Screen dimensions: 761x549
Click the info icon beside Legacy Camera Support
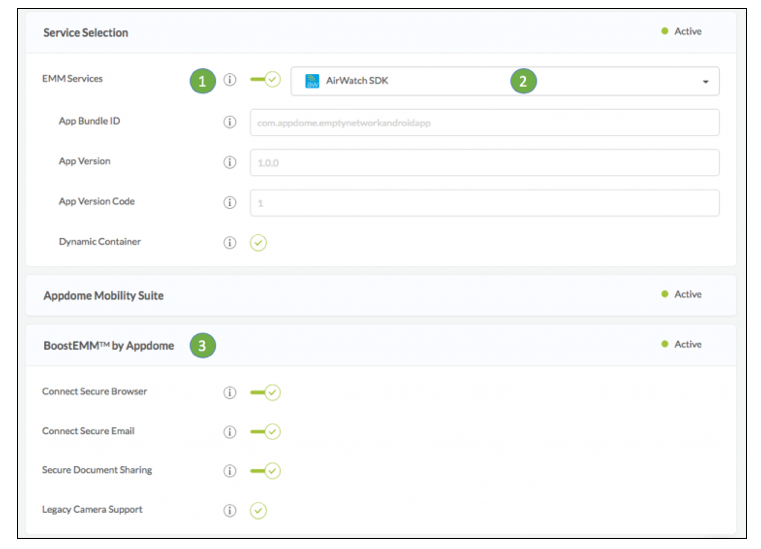[x=230, y=511]
